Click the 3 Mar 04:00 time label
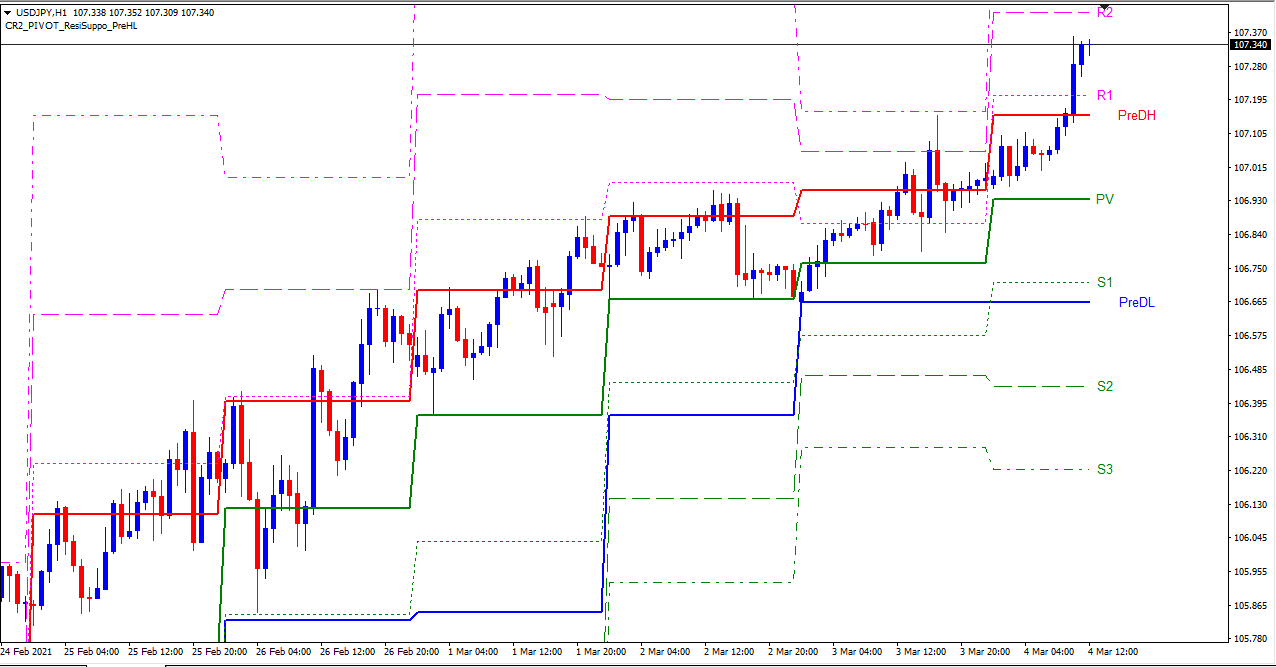 [859, 651]
